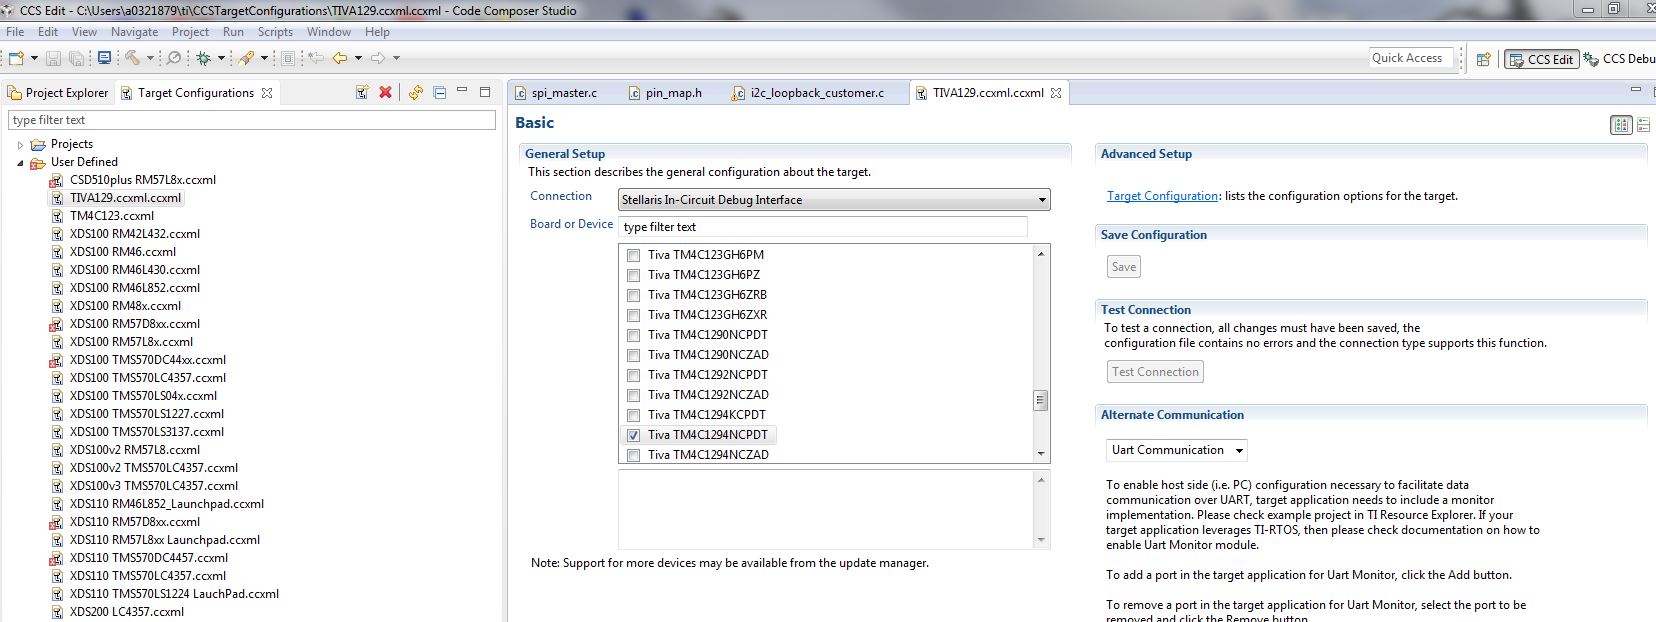Open the Navigate menu
This screenshot has height=622, width=1656.
134,32
